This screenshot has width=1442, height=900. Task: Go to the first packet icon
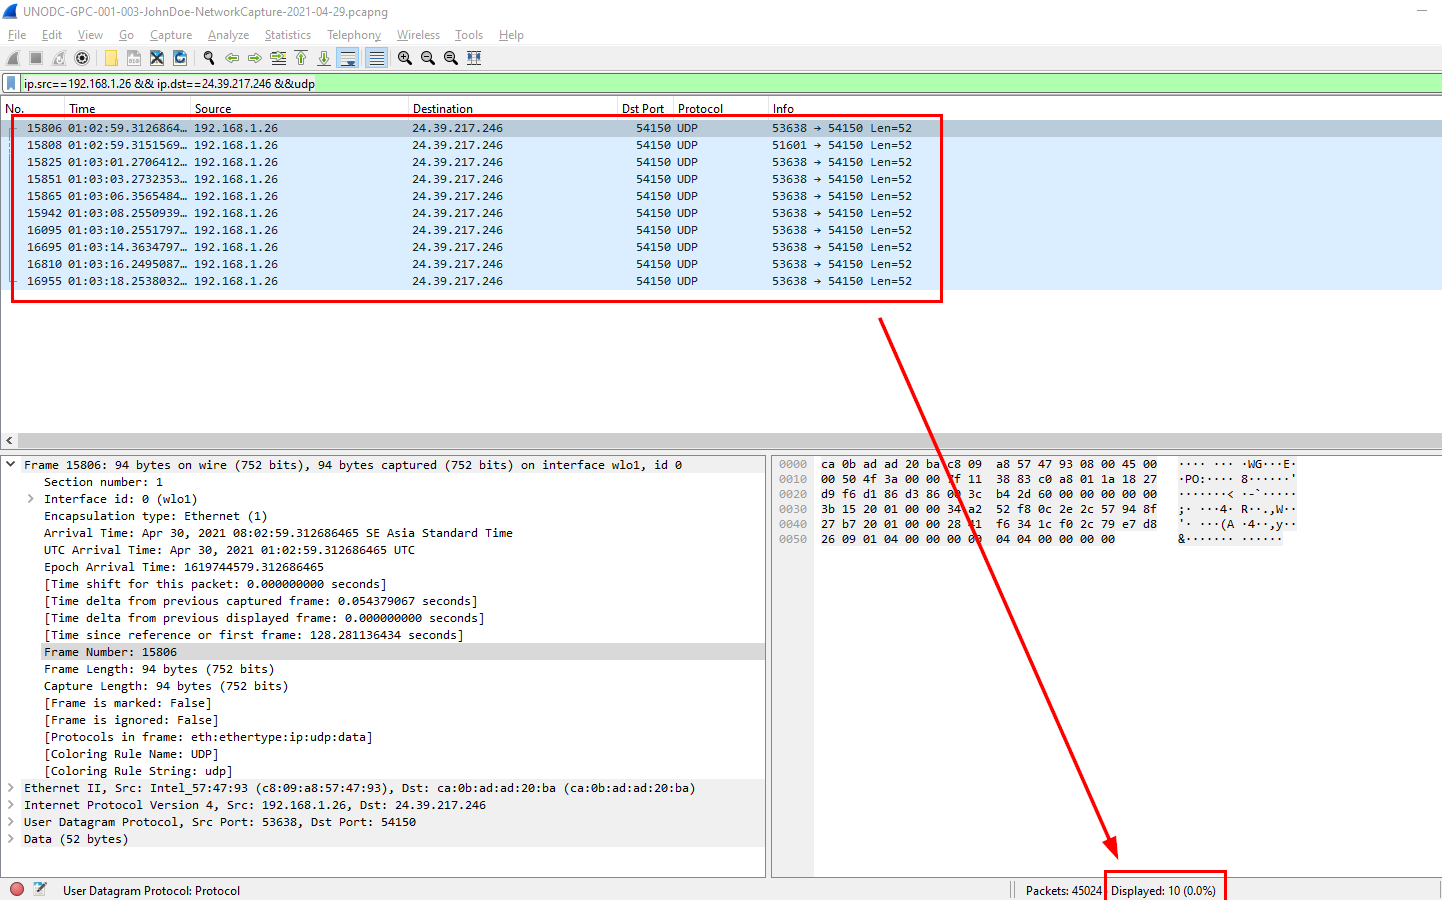[301, 58]
